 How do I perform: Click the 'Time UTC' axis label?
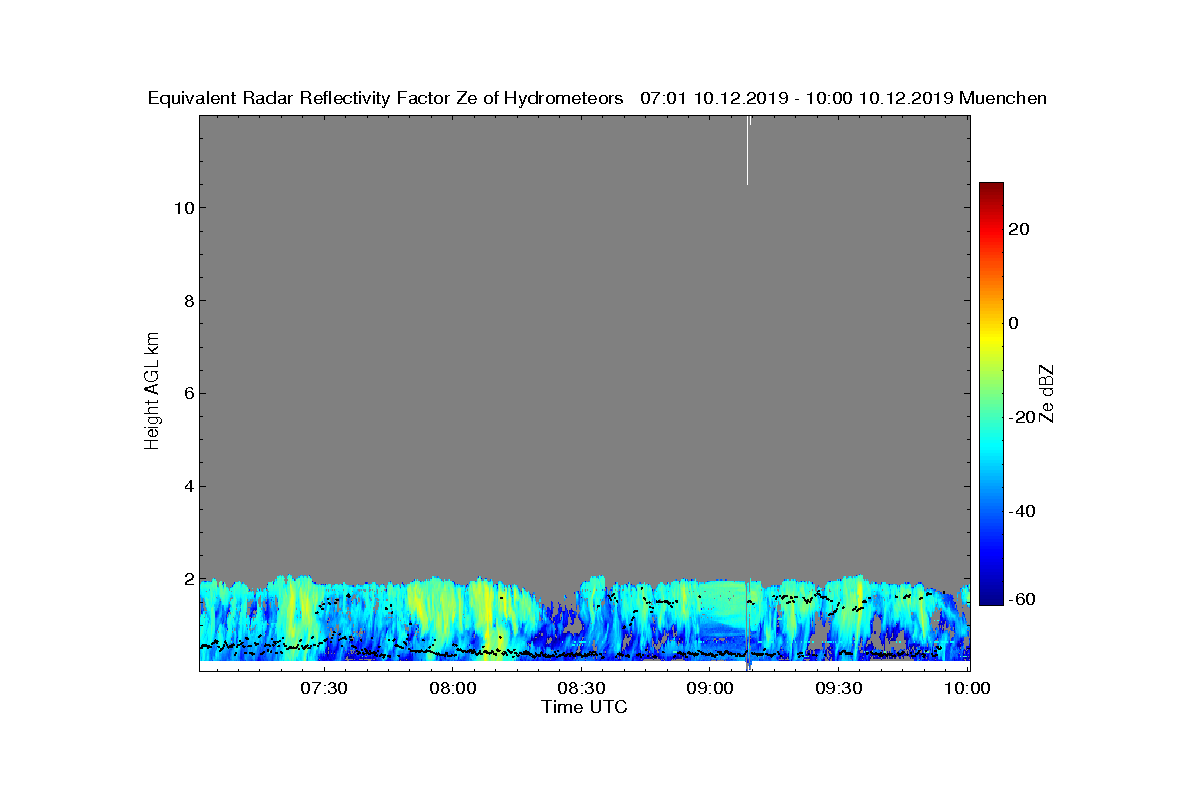585,707
